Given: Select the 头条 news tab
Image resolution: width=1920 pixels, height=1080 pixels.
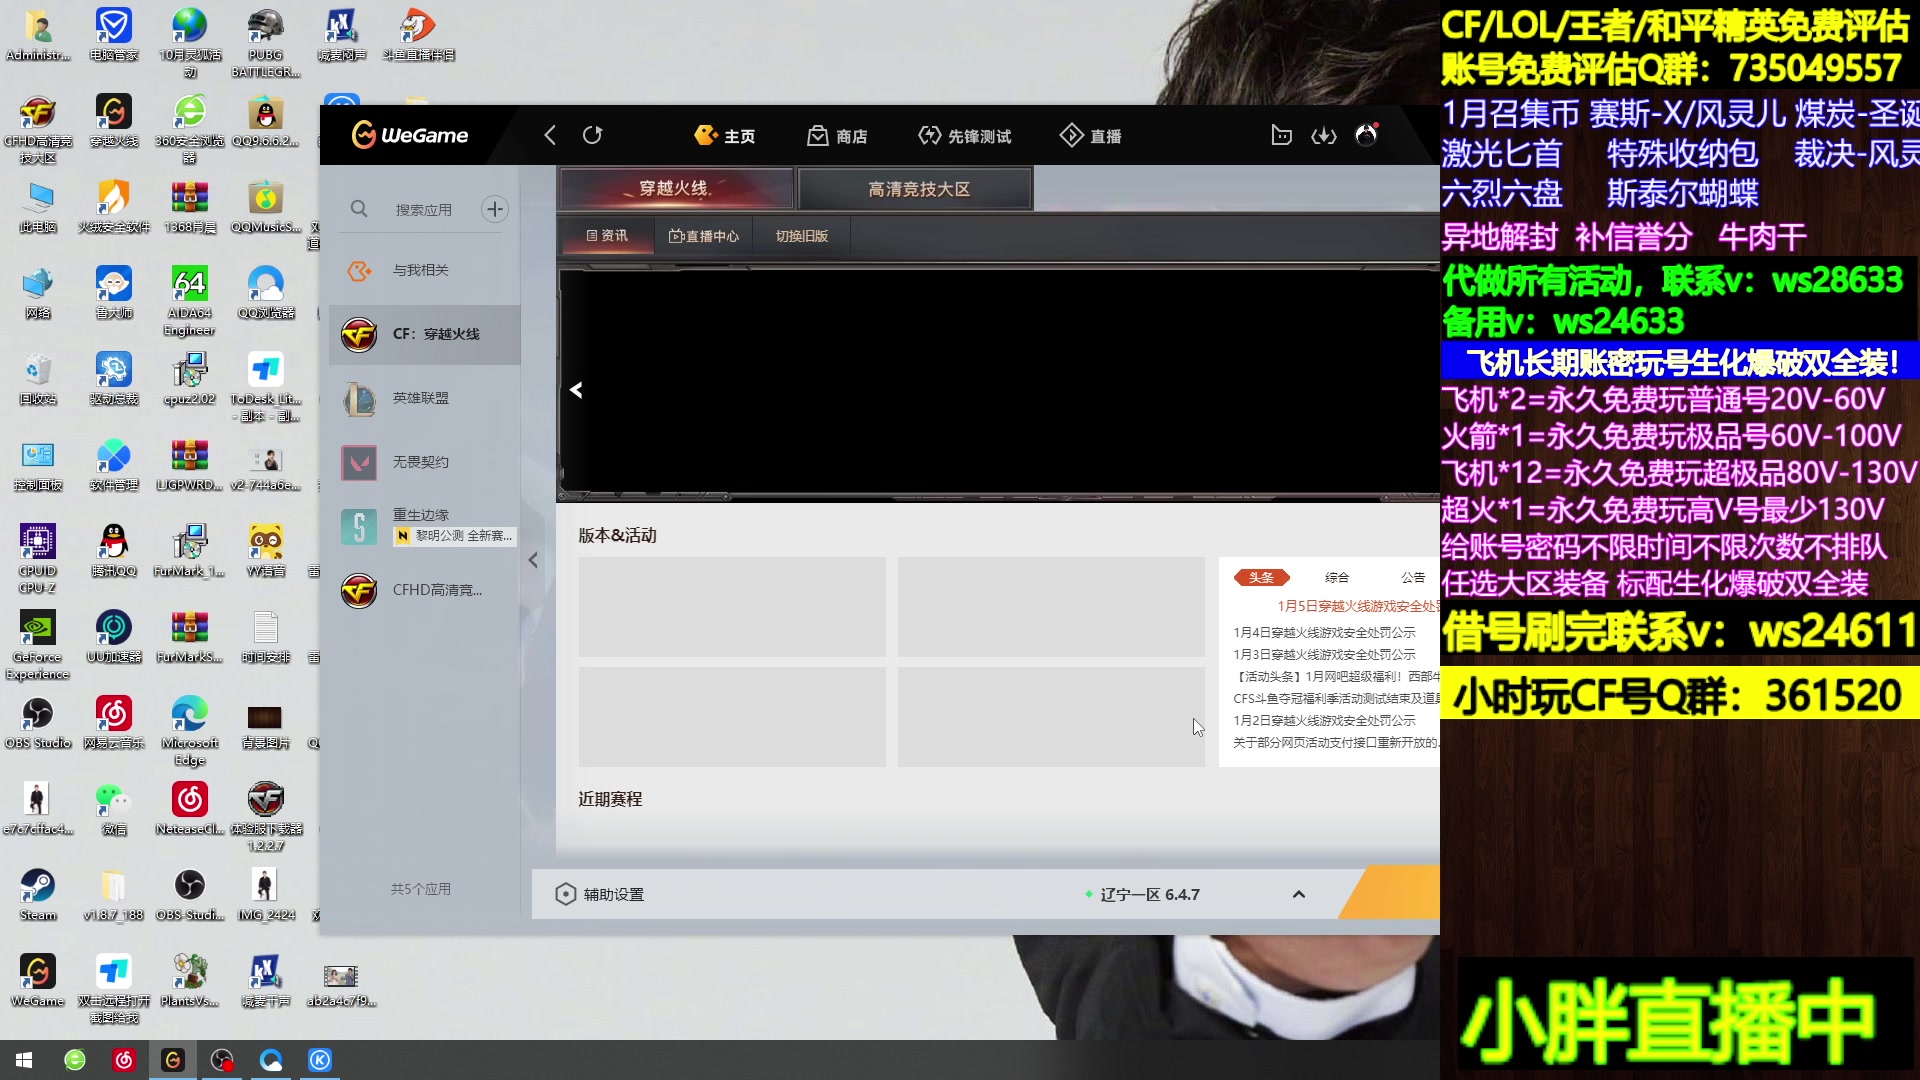Looking at the screenshot, I should coord(1262,577).
